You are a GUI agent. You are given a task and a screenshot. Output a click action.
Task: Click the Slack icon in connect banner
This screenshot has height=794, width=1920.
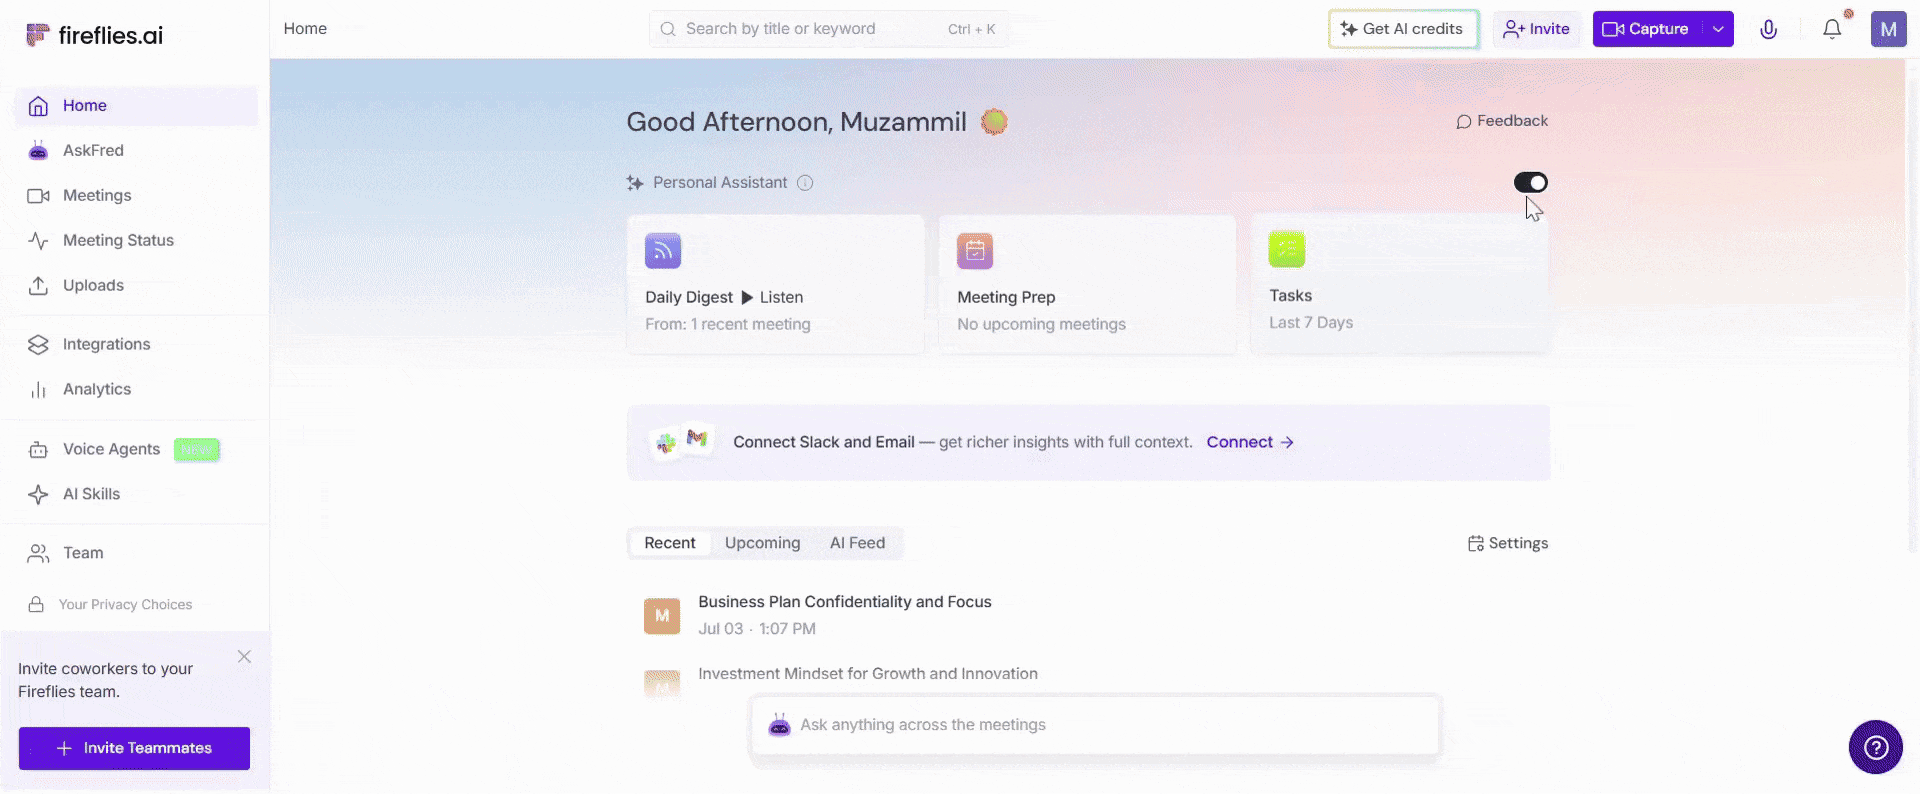[x=666, y=445]
